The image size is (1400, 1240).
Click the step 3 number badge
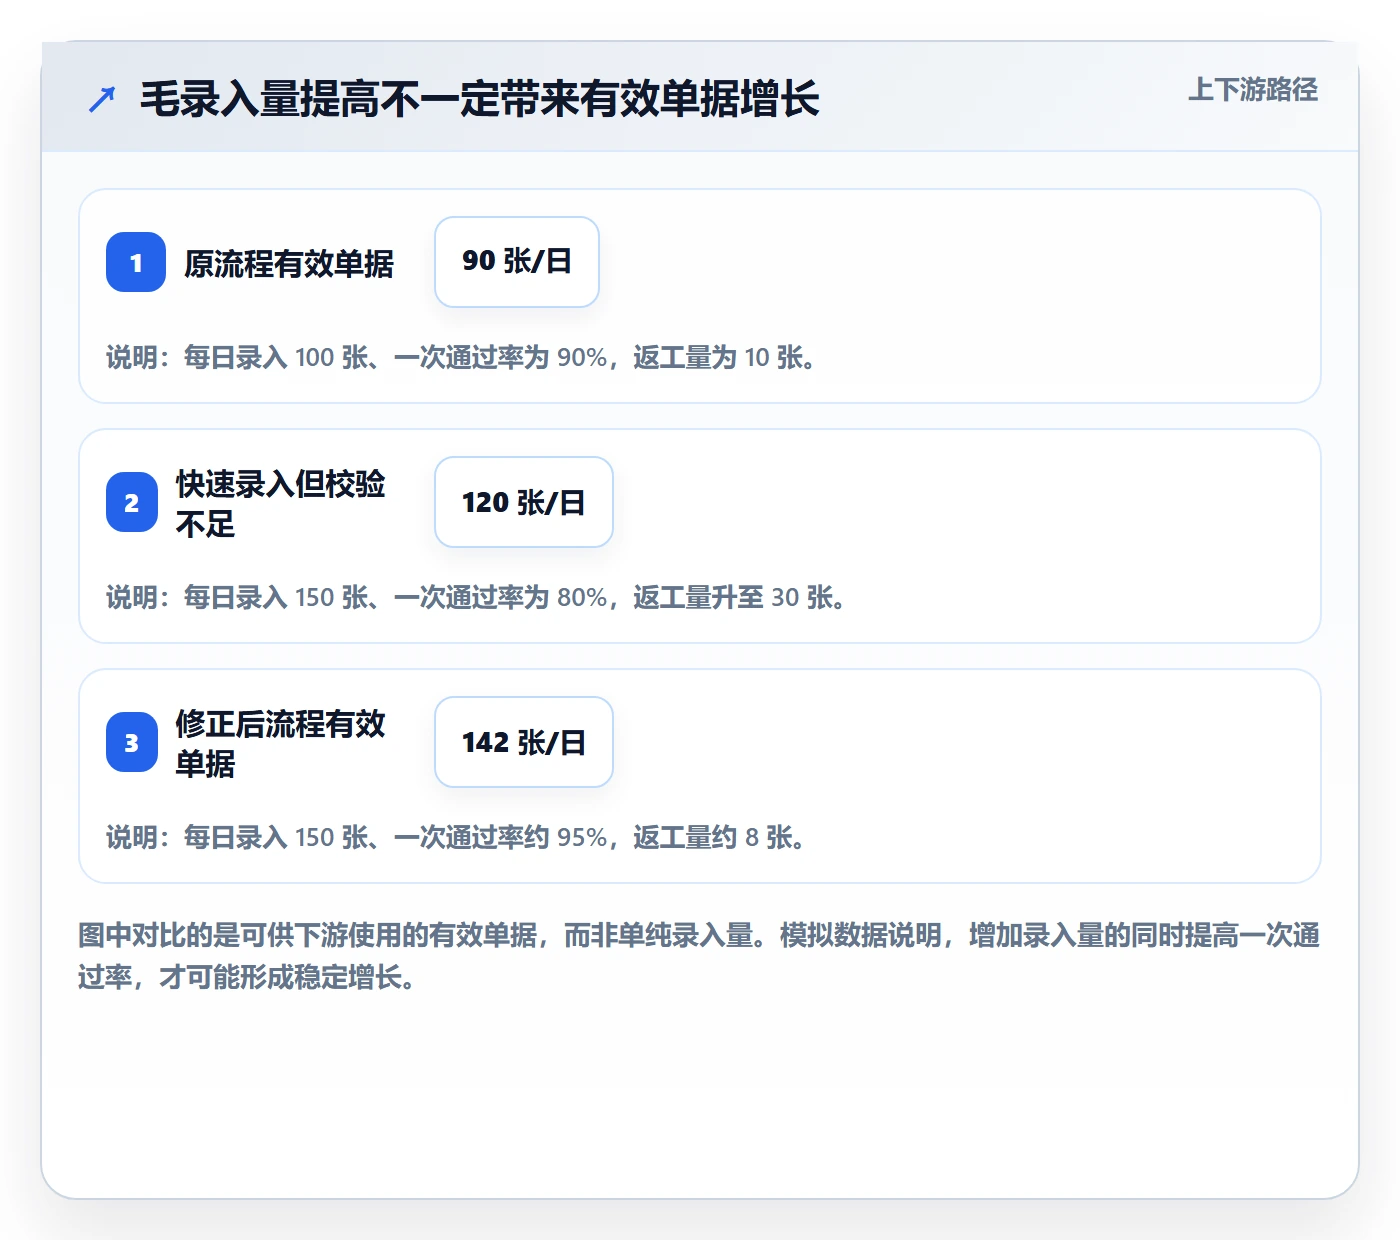tap(132, 742)
